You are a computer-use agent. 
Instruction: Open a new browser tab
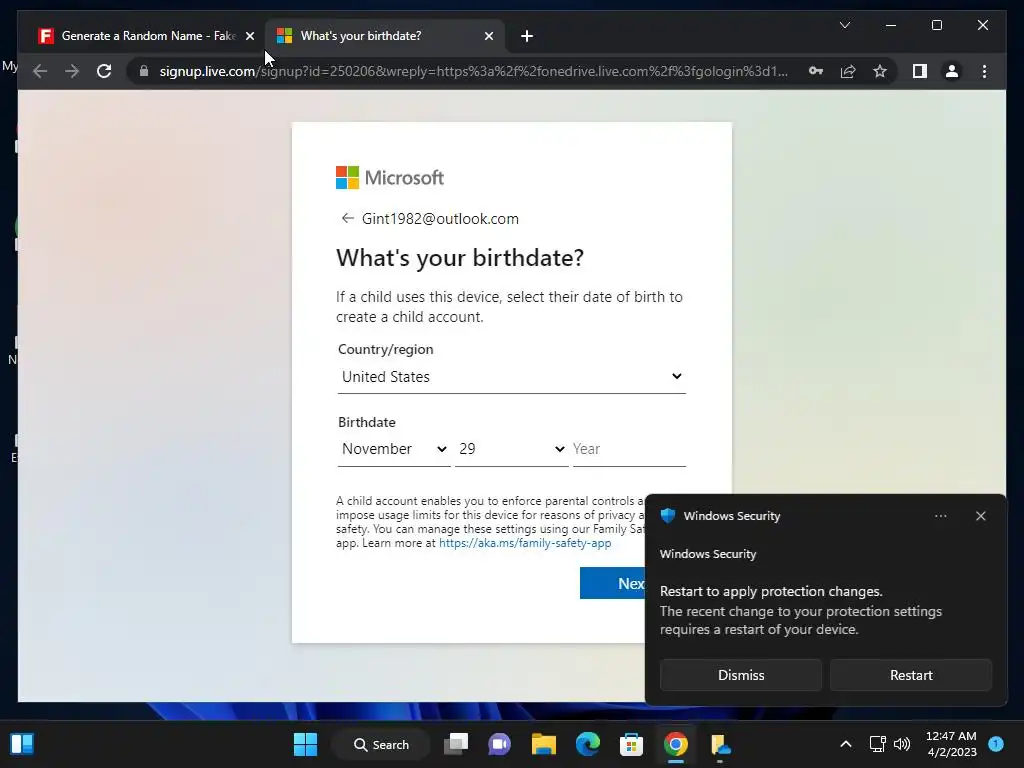click(527, 36)
